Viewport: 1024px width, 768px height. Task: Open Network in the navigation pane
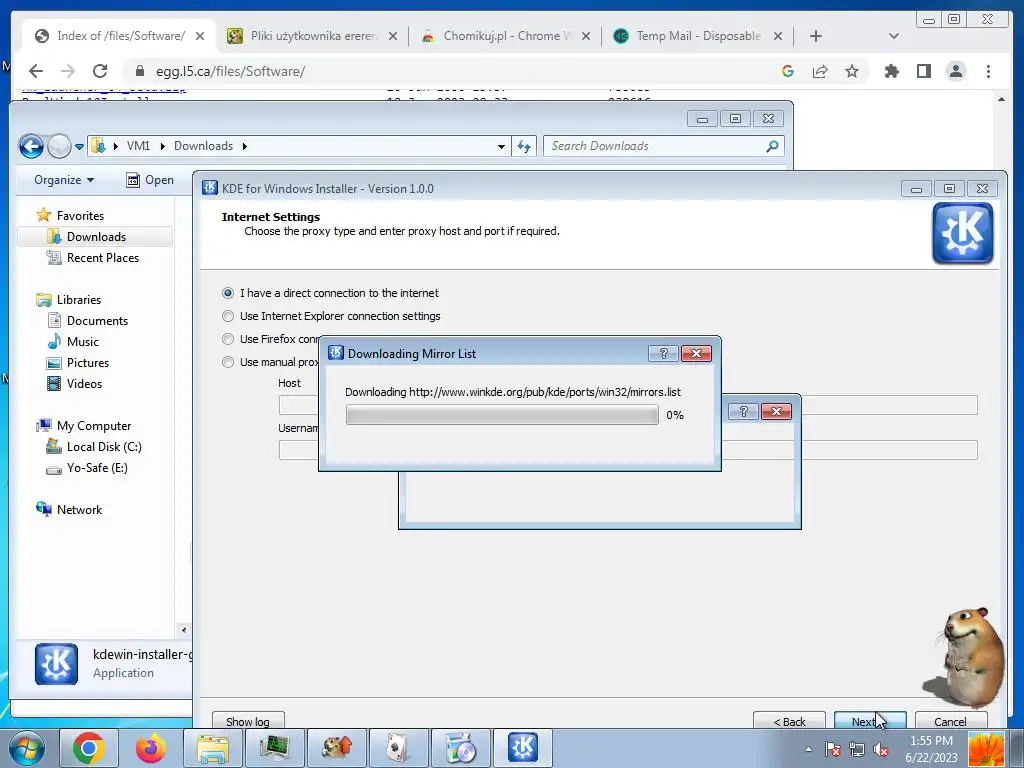pyautogui.click(x=79, y=509)
